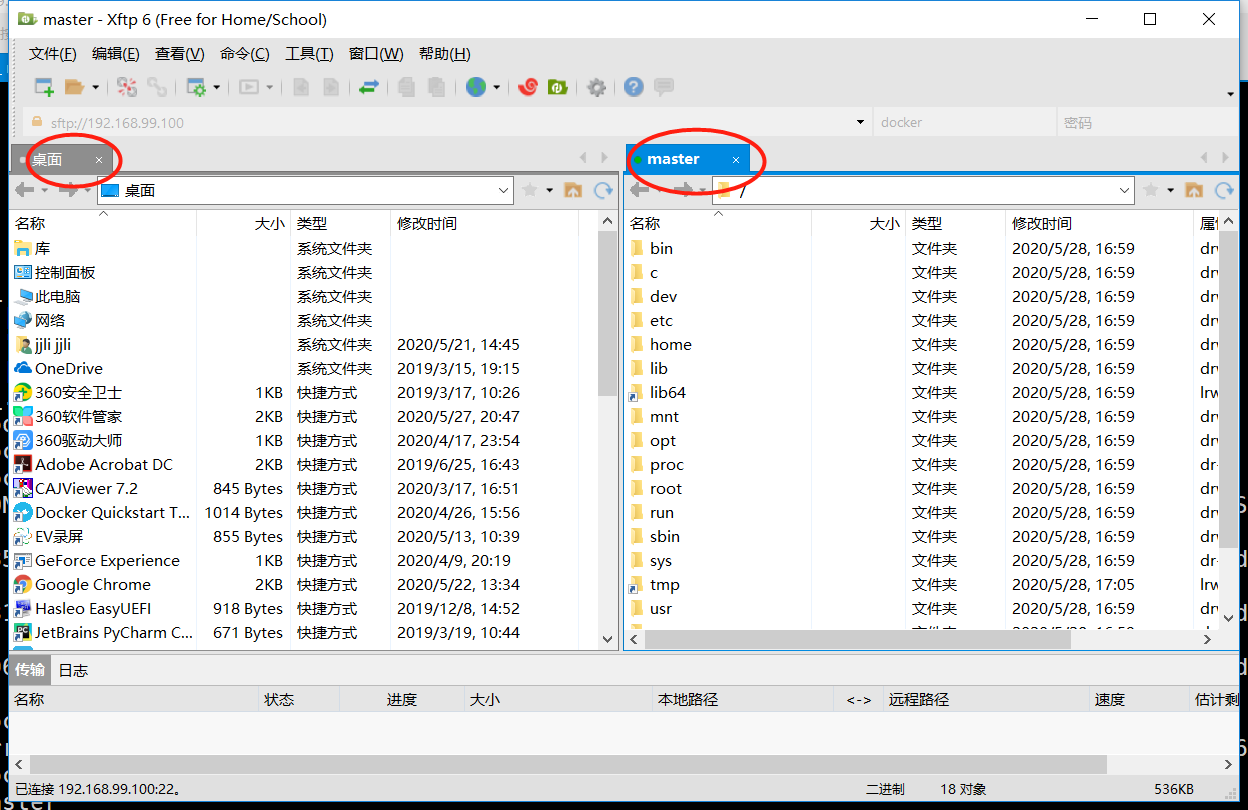Click the settings gear in the toolbar
The image size is (1248, 810).
pyautogui.click(x=597, y=87)
